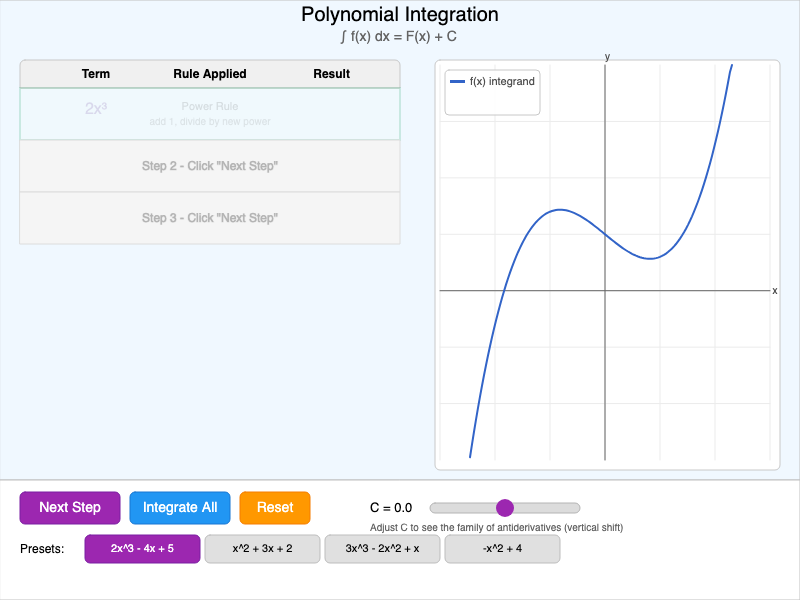Click the Next Step button
The height and width of the screenshot is (602, 800).
click(69, 507)
